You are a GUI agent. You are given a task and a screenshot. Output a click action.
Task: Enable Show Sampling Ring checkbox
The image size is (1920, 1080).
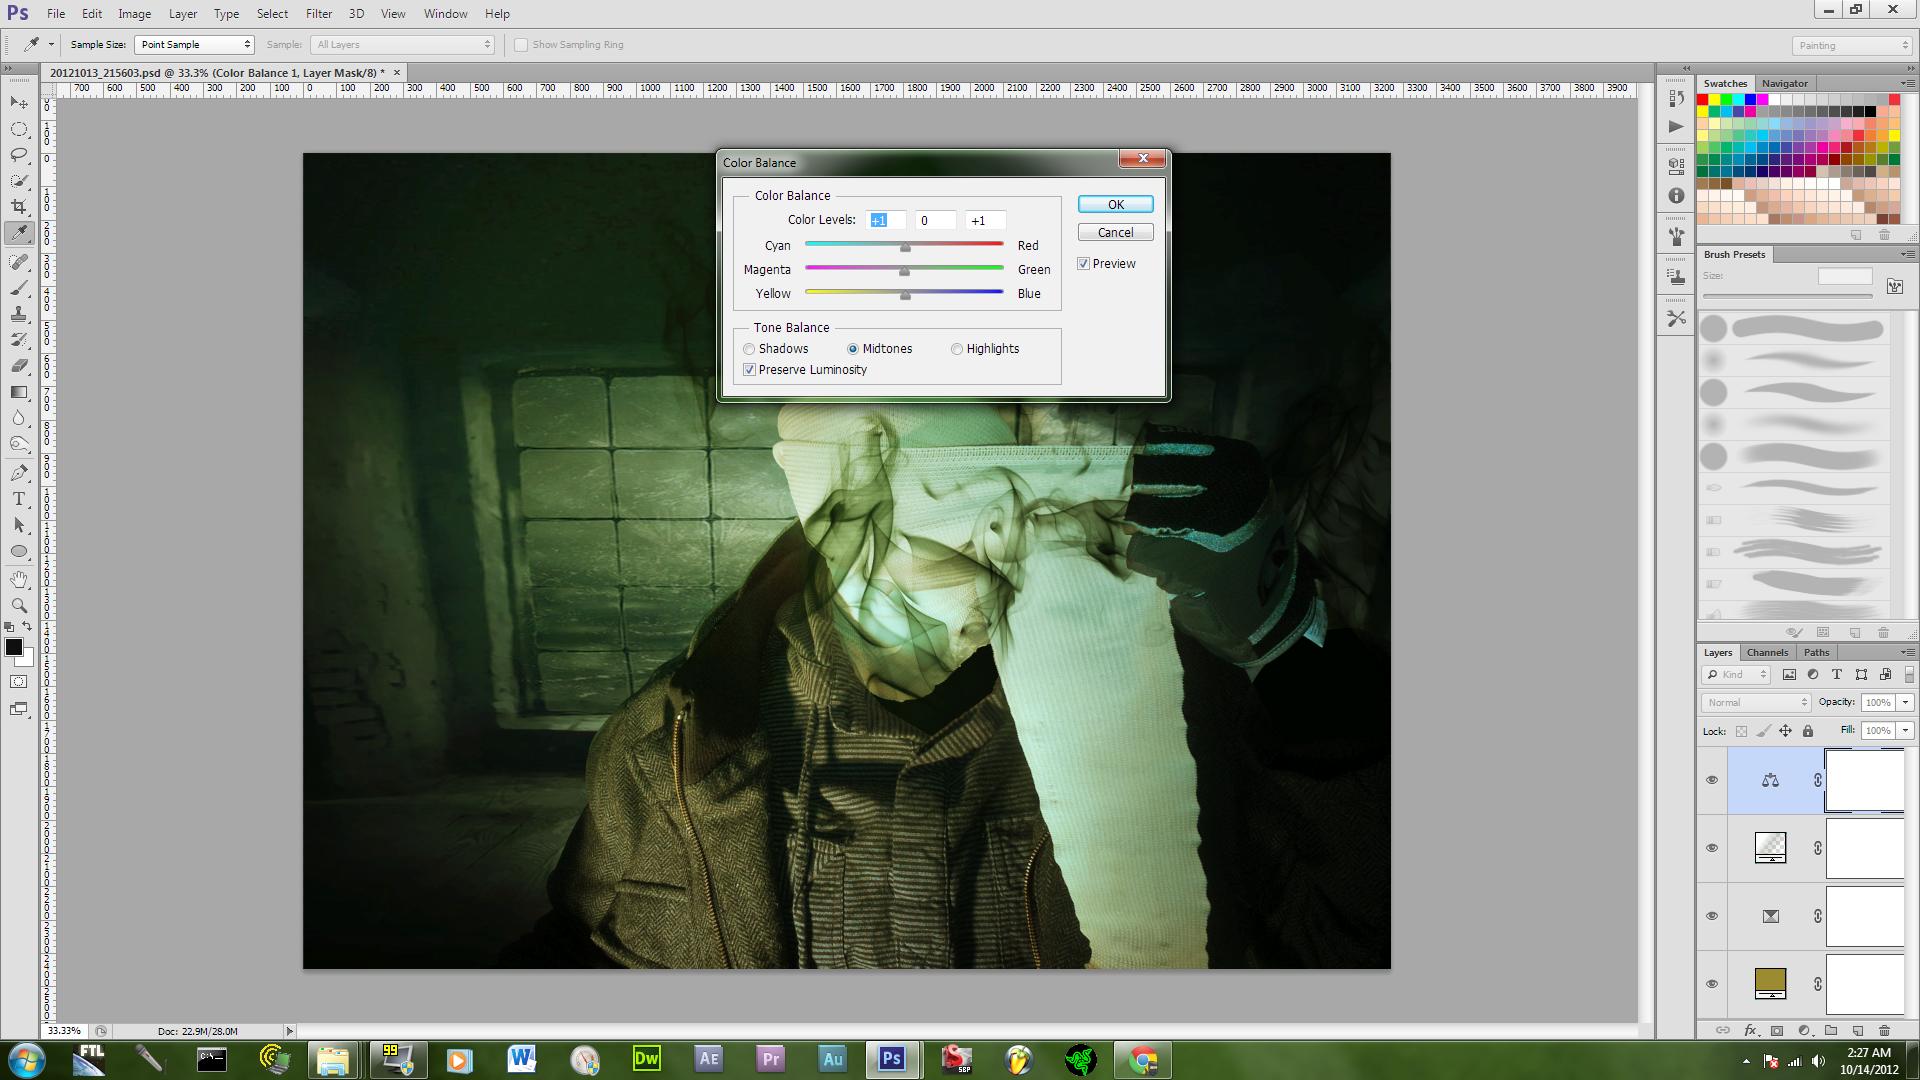[x=521, y=45]
